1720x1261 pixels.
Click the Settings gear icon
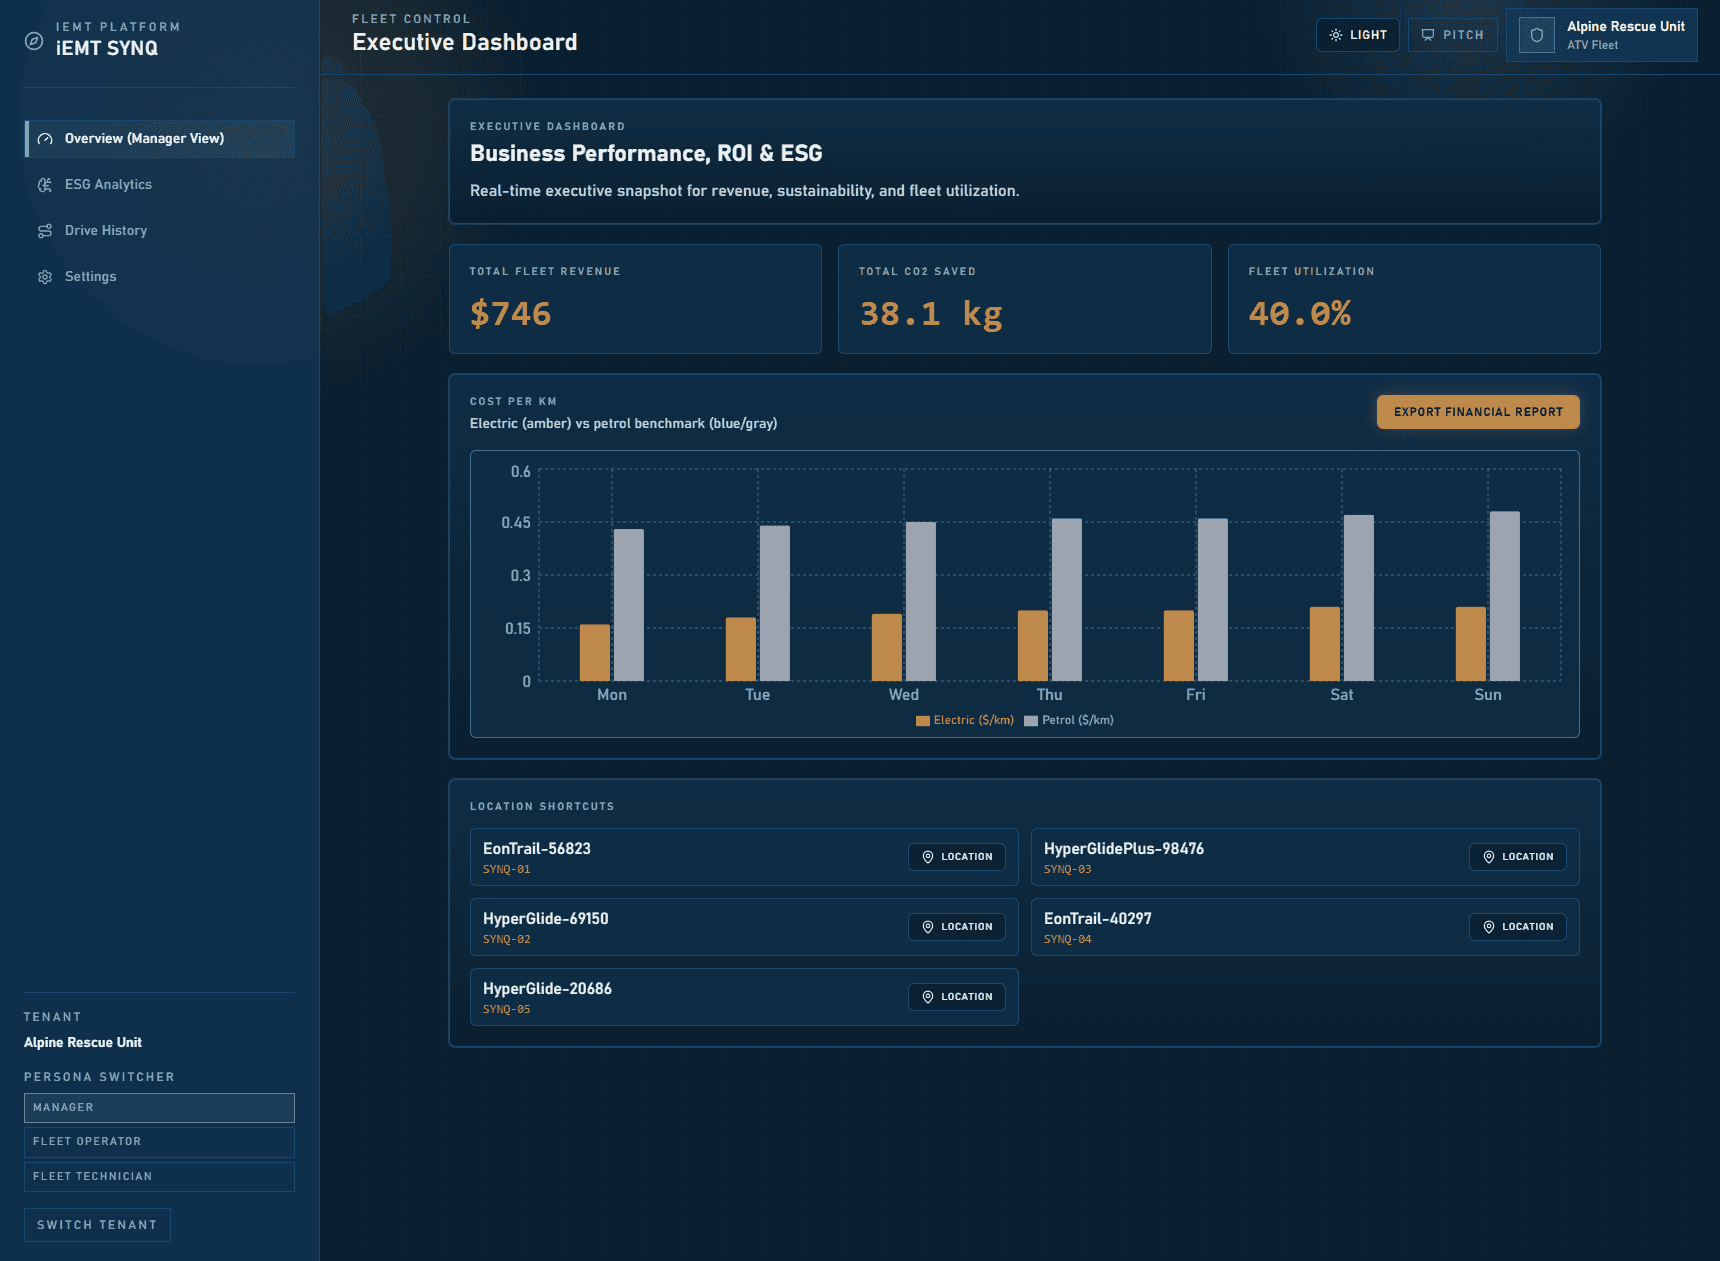[45, 277]
